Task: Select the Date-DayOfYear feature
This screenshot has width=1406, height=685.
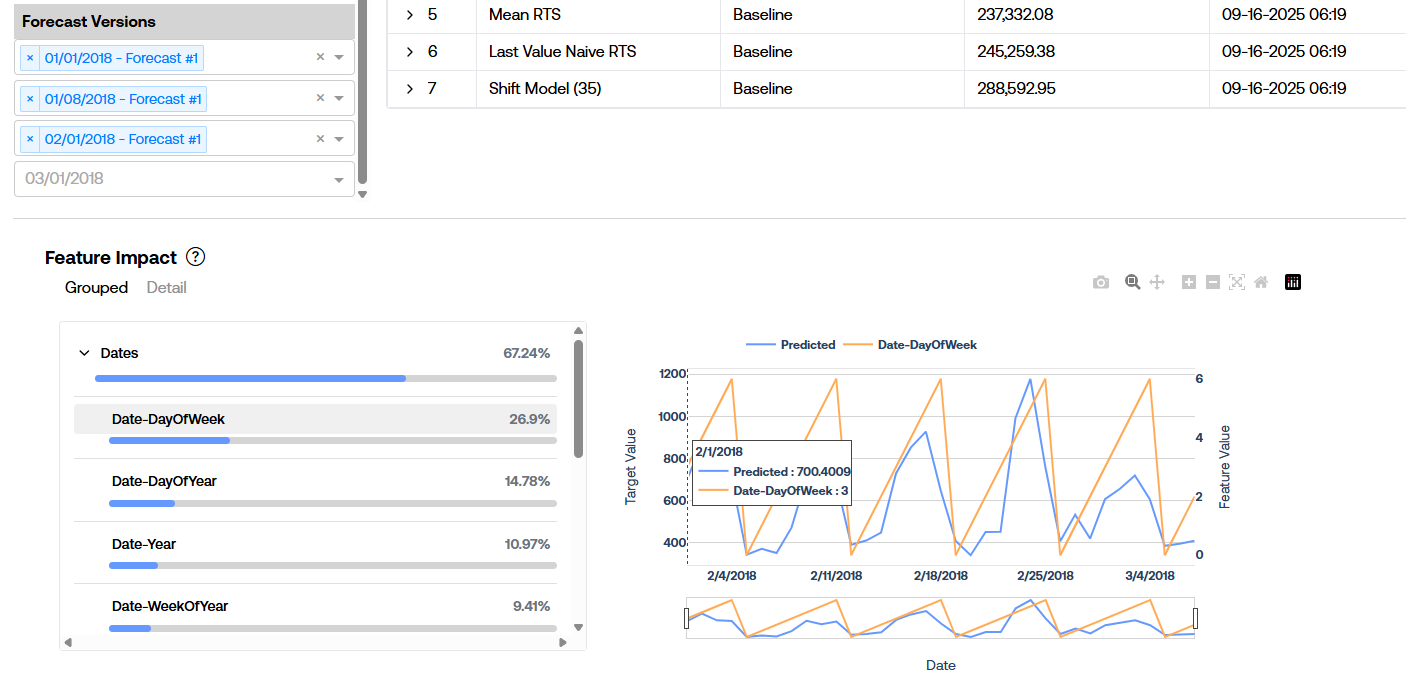Action: (164, 481)
